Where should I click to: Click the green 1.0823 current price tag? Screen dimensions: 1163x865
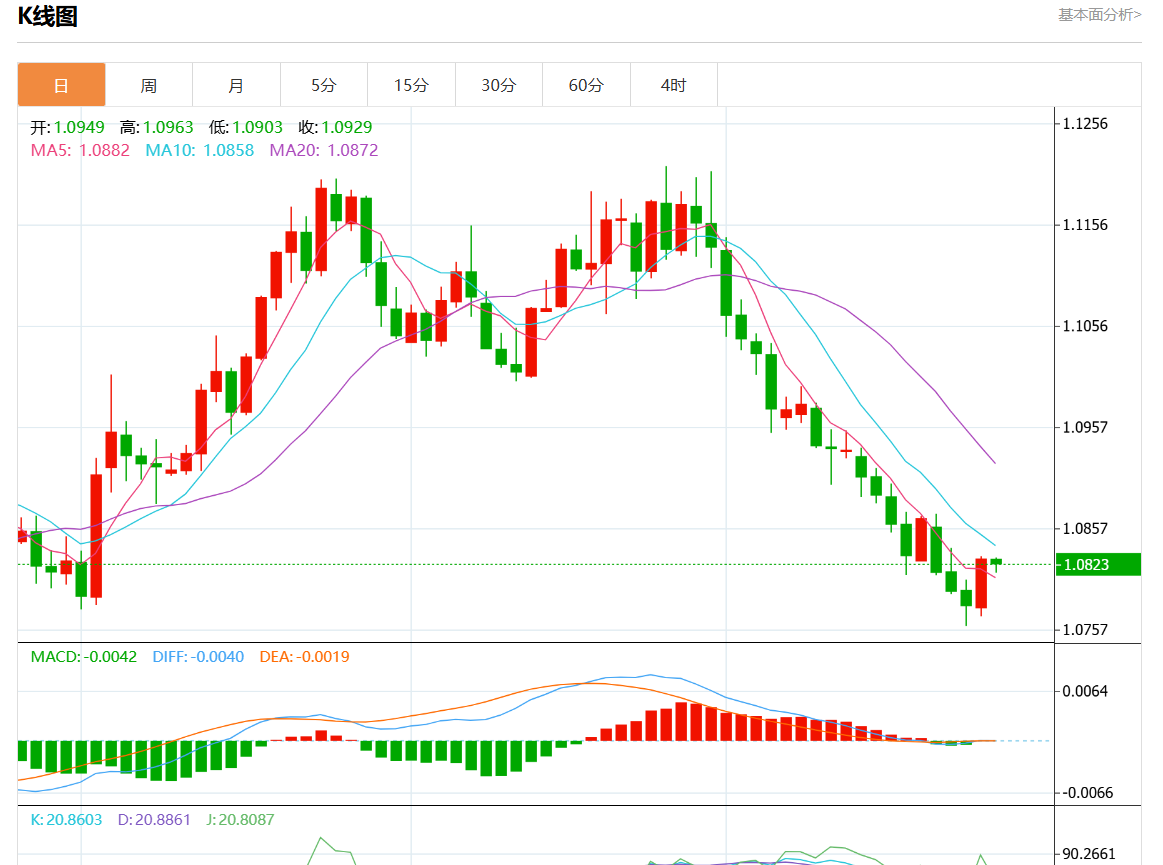tap(1097, 564)
